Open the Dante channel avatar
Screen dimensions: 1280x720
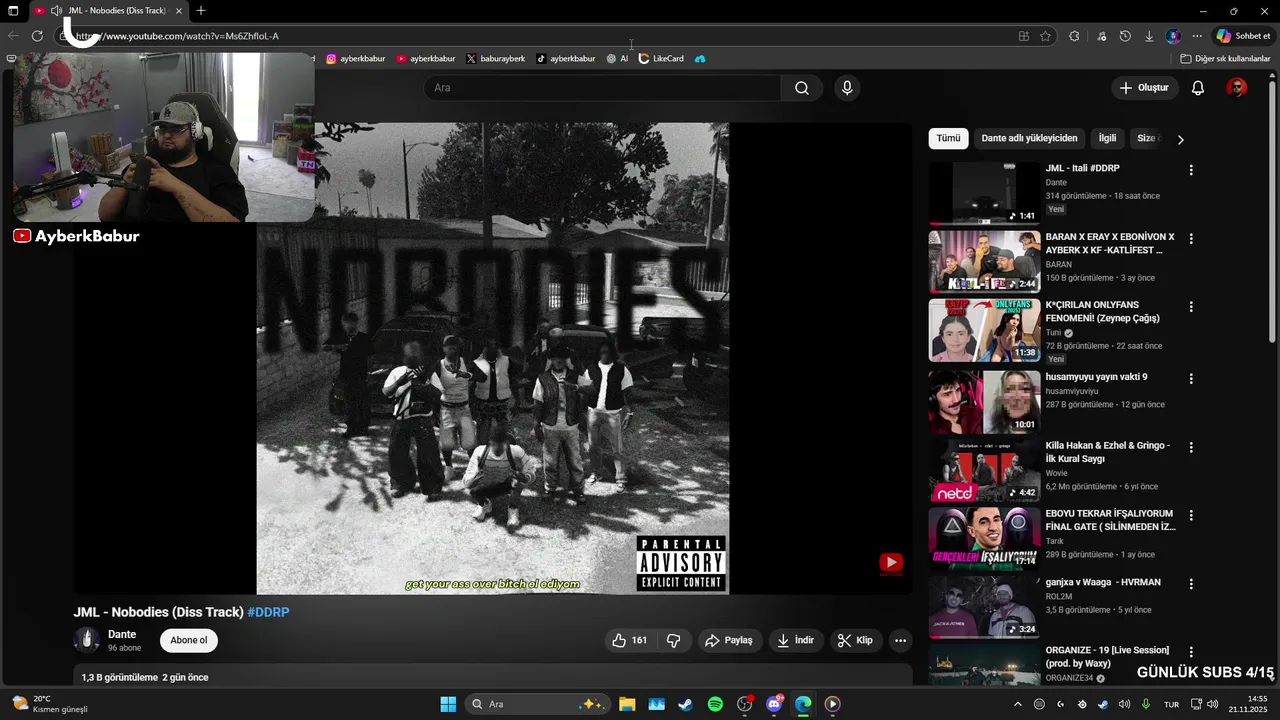[x=87, y=640]
